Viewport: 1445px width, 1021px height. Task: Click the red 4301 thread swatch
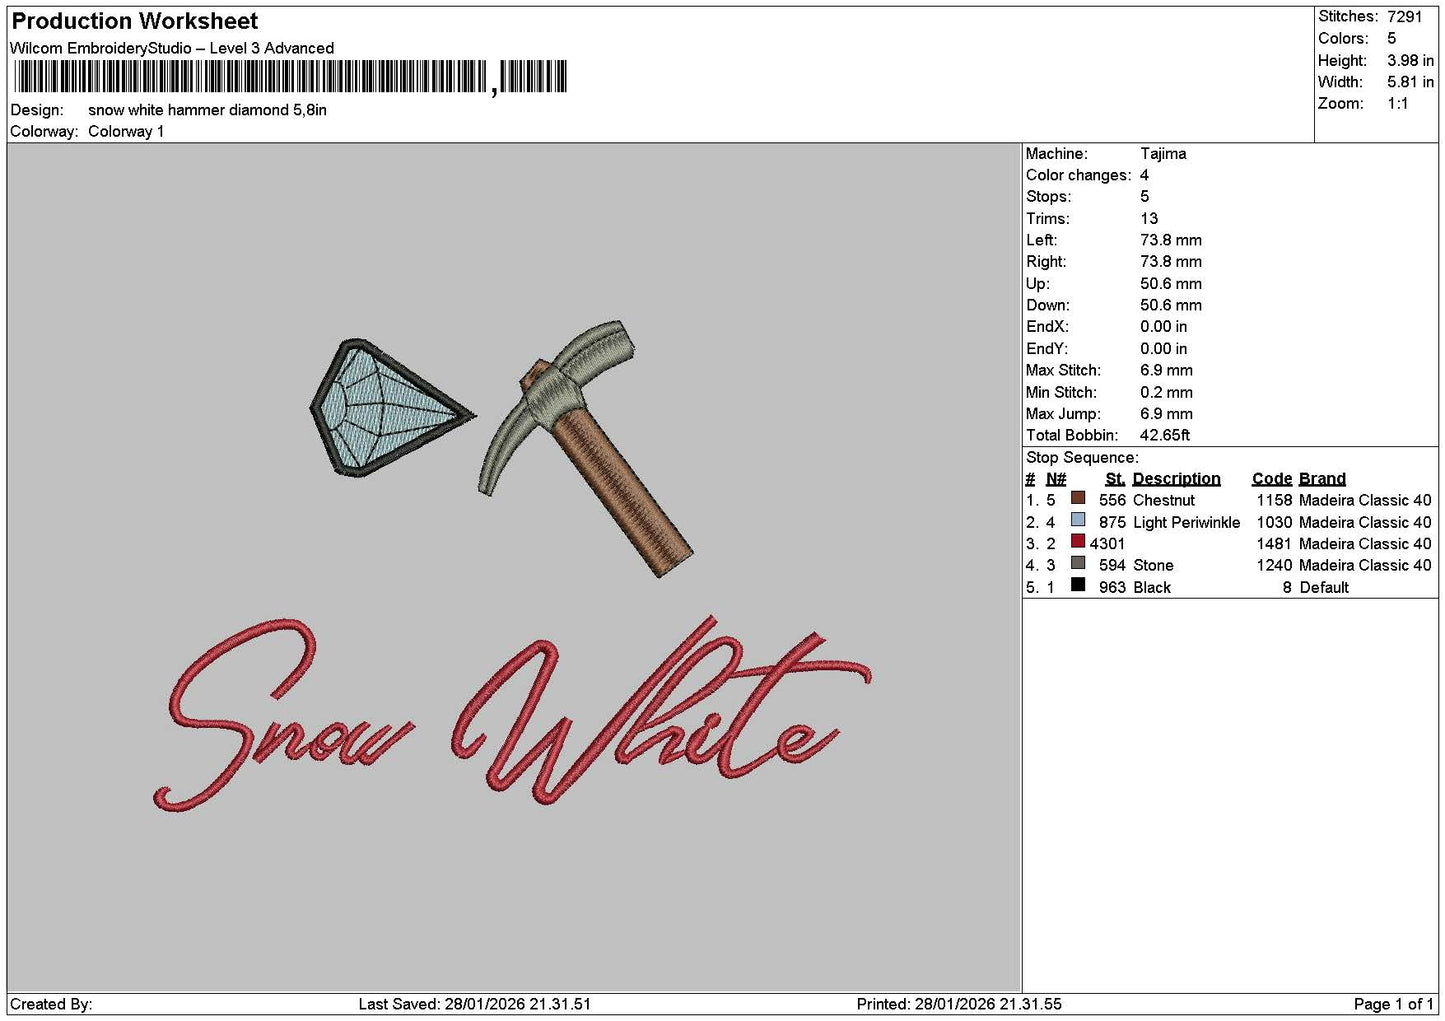[1078, 542]
